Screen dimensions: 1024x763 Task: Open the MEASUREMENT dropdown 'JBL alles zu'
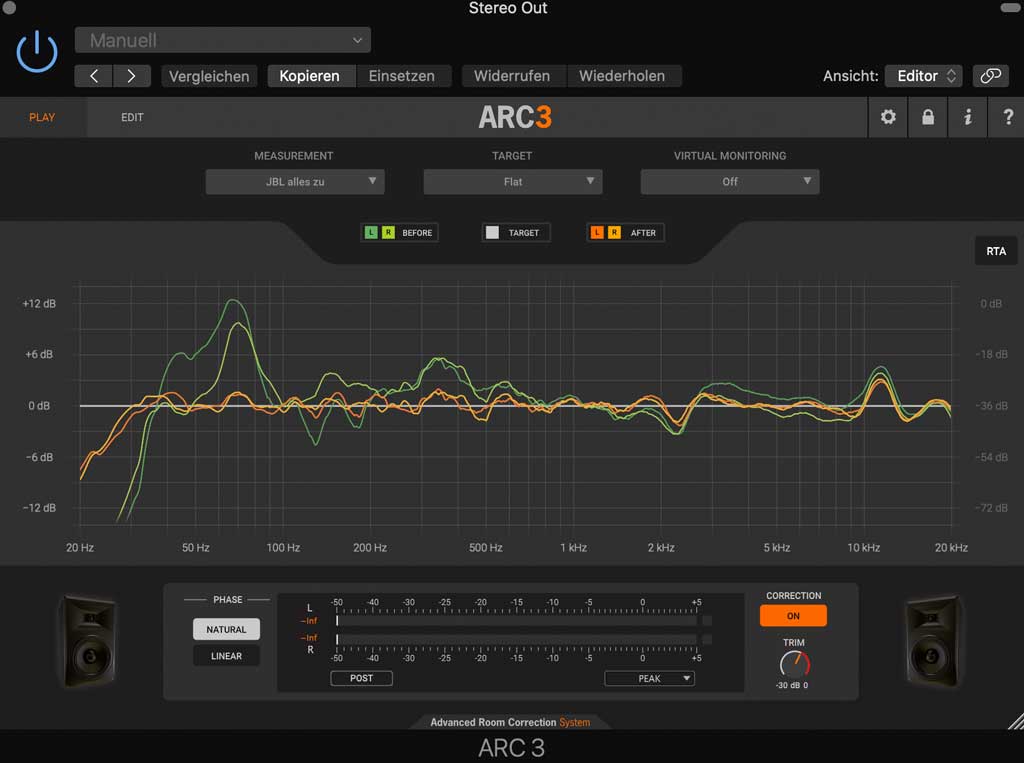(295, 182)
